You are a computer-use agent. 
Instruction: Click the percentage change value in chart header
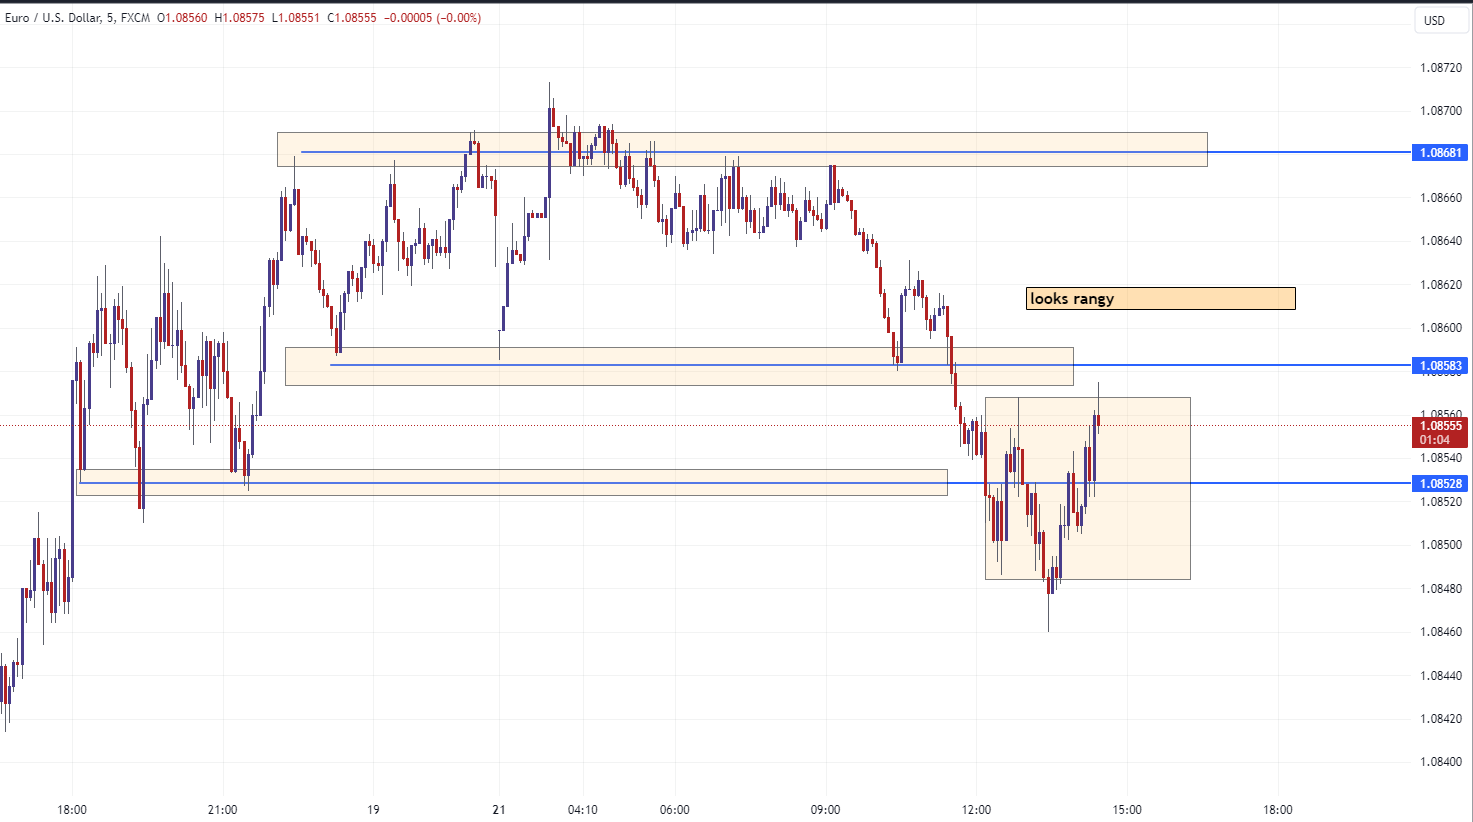click(455, 18)
